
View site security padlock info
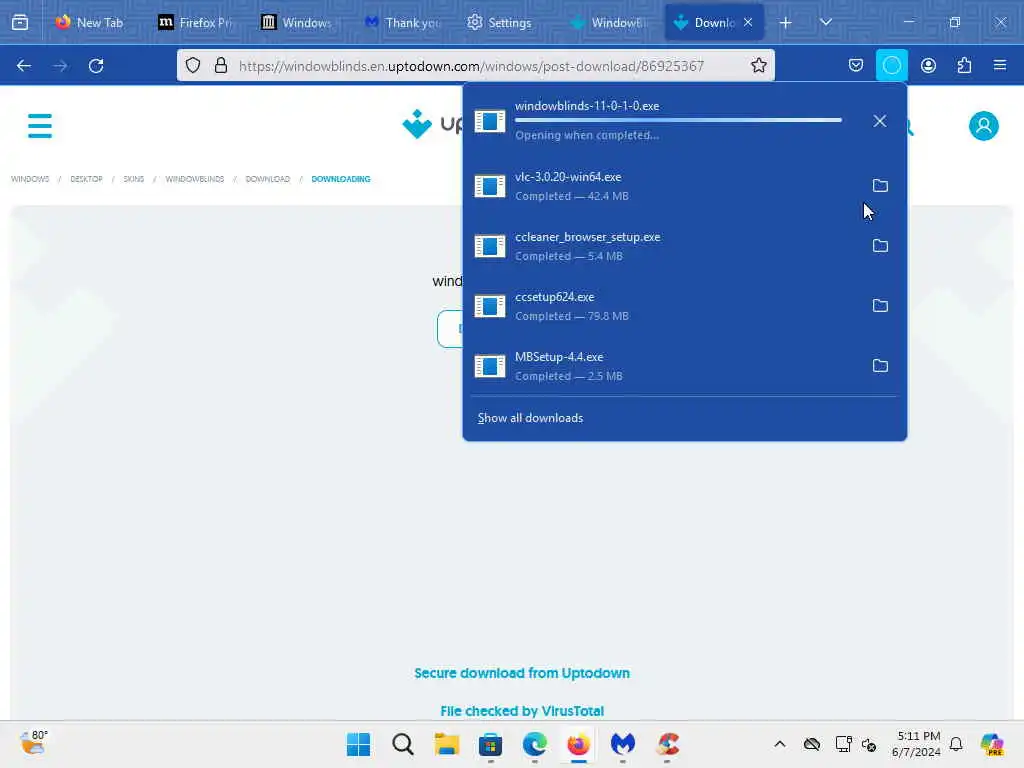pos(221,65)
